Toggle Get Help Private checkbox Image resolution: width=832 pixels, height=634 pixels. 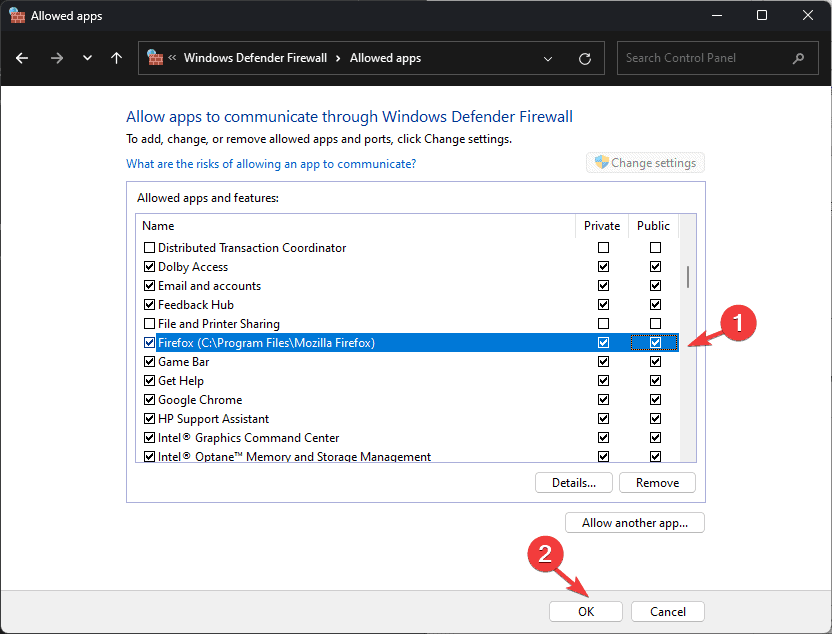[x=603, y=380]
